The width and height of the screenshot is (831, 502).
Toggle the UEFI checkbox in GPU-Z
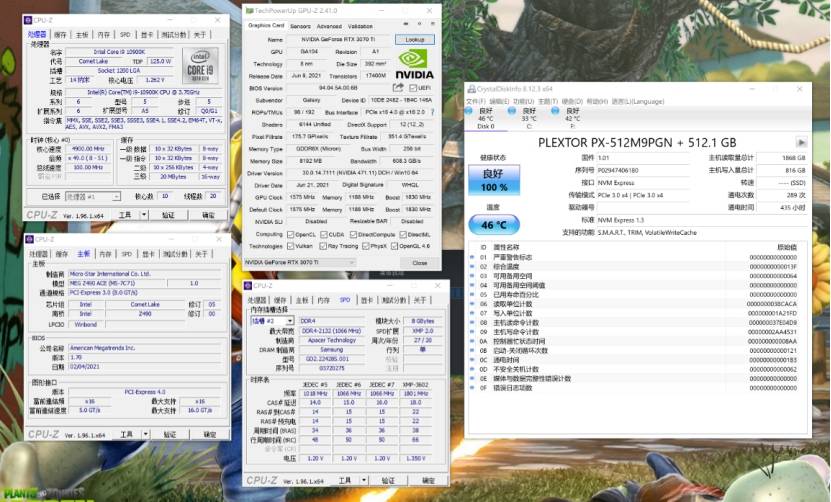click(413, 87)
